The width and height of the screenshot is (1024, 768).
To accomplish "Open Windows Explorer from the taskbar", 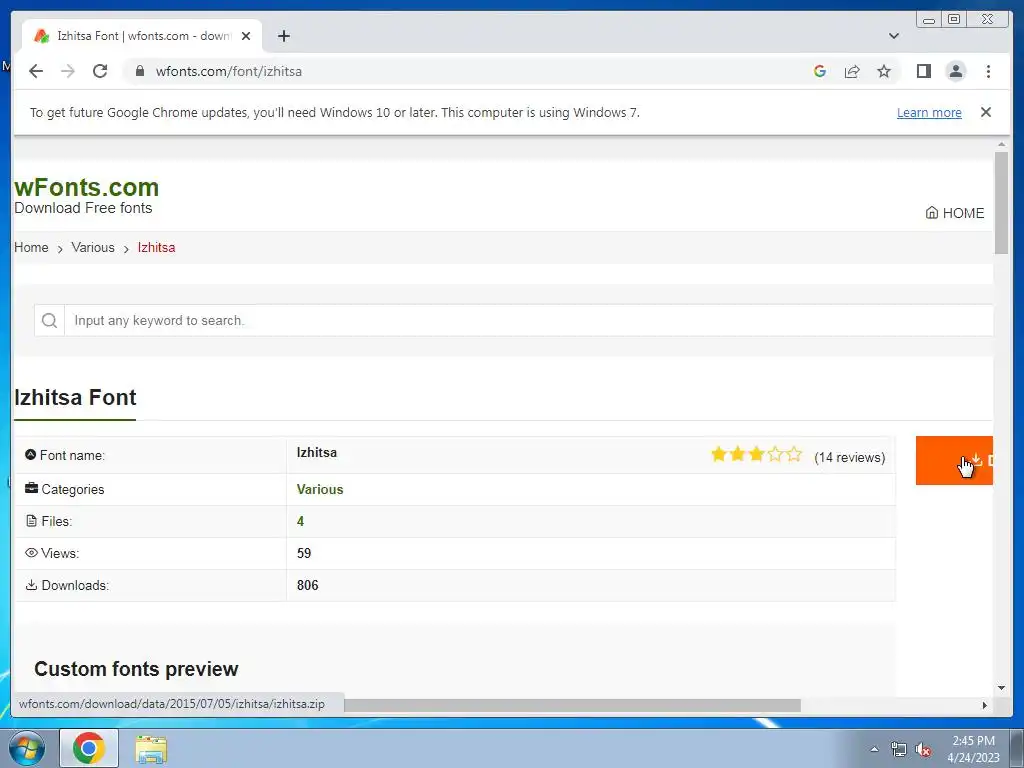I will [151, 748].
